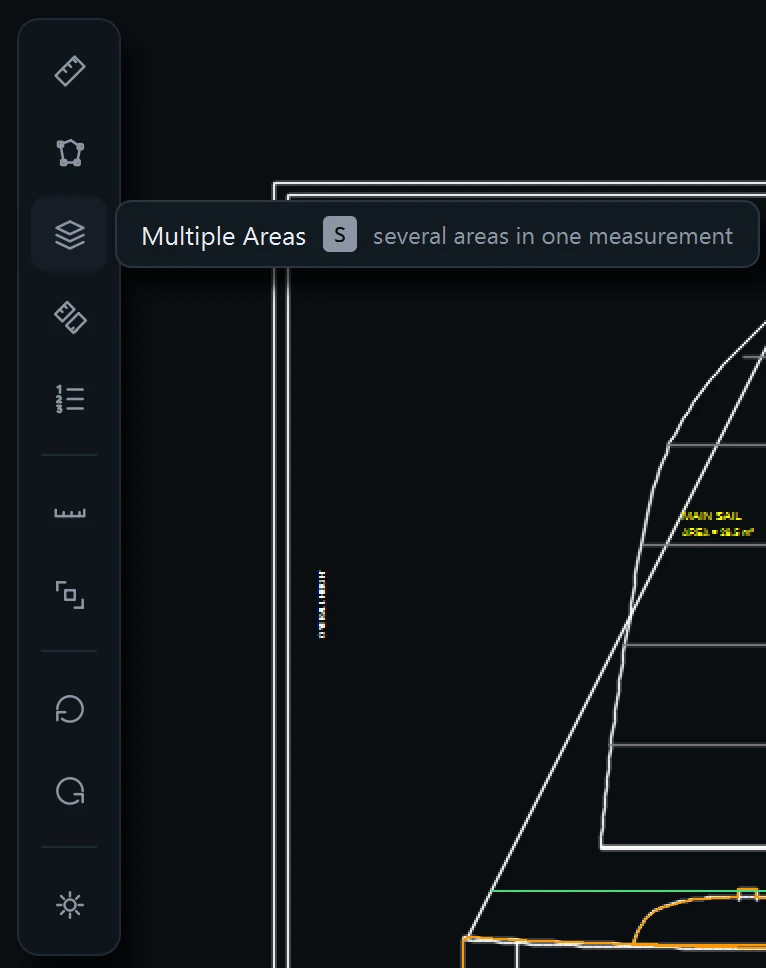The width and height of the screenshot is (766, 968).
Task: Click the fit-to-view frame icon
Action: point(70,595)
